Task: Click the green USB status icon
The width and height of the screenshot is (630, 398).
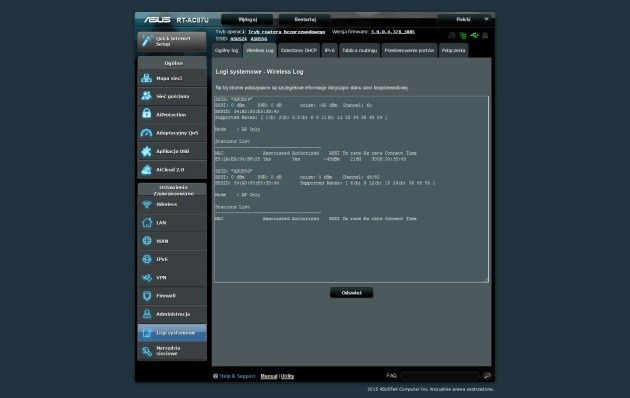Action: [x=474, y=36]
